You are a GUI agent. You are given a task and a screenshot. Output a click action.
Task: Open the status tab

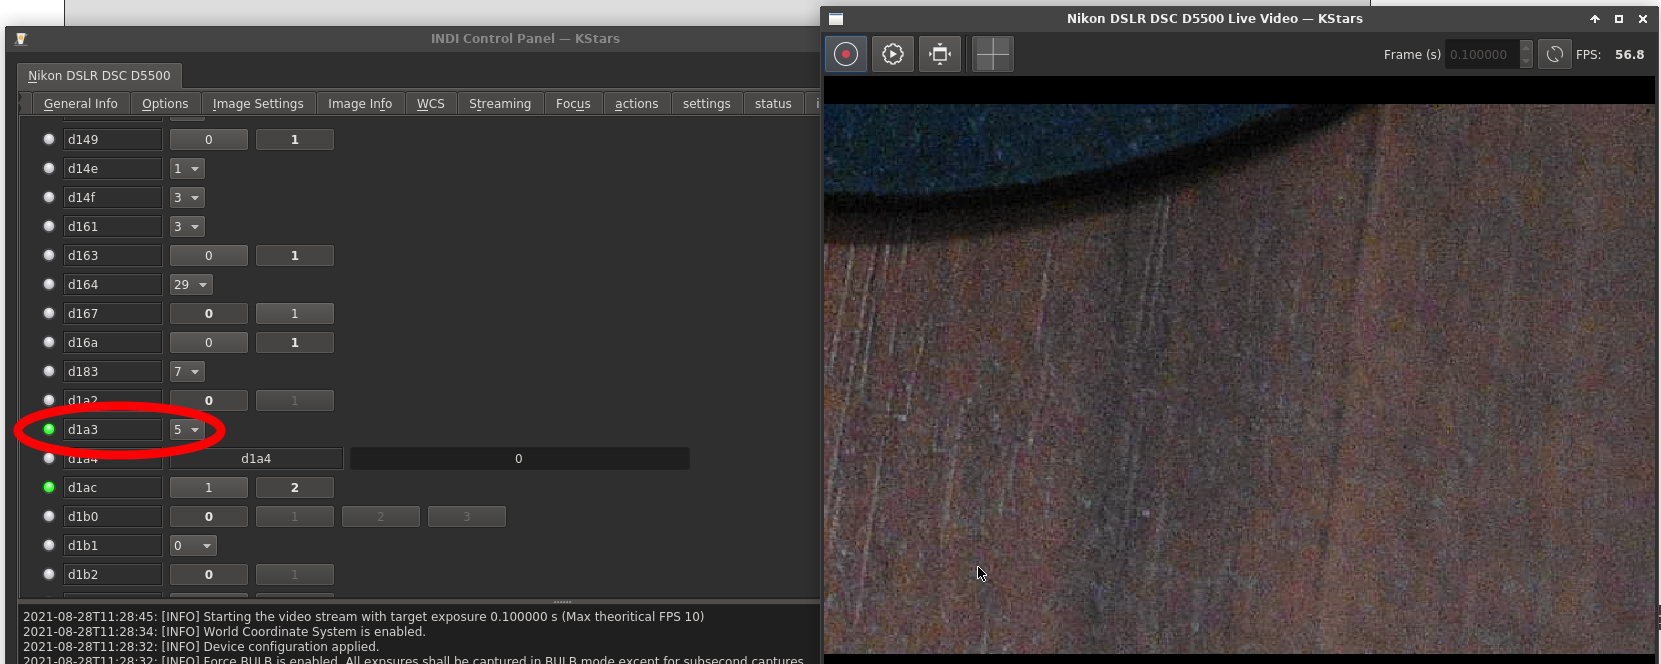coord(773,103)
